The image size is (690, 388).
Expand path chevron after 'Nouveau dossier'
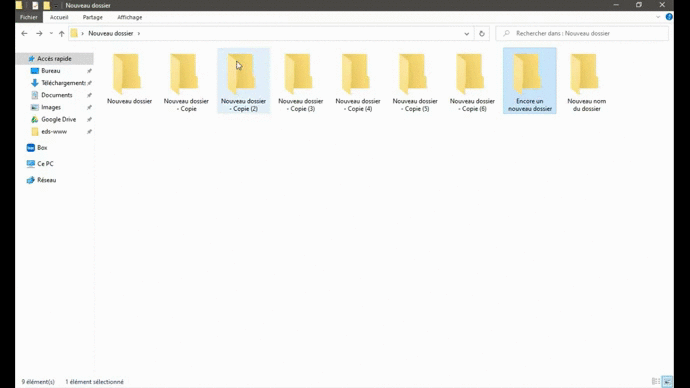coord(139,33)
